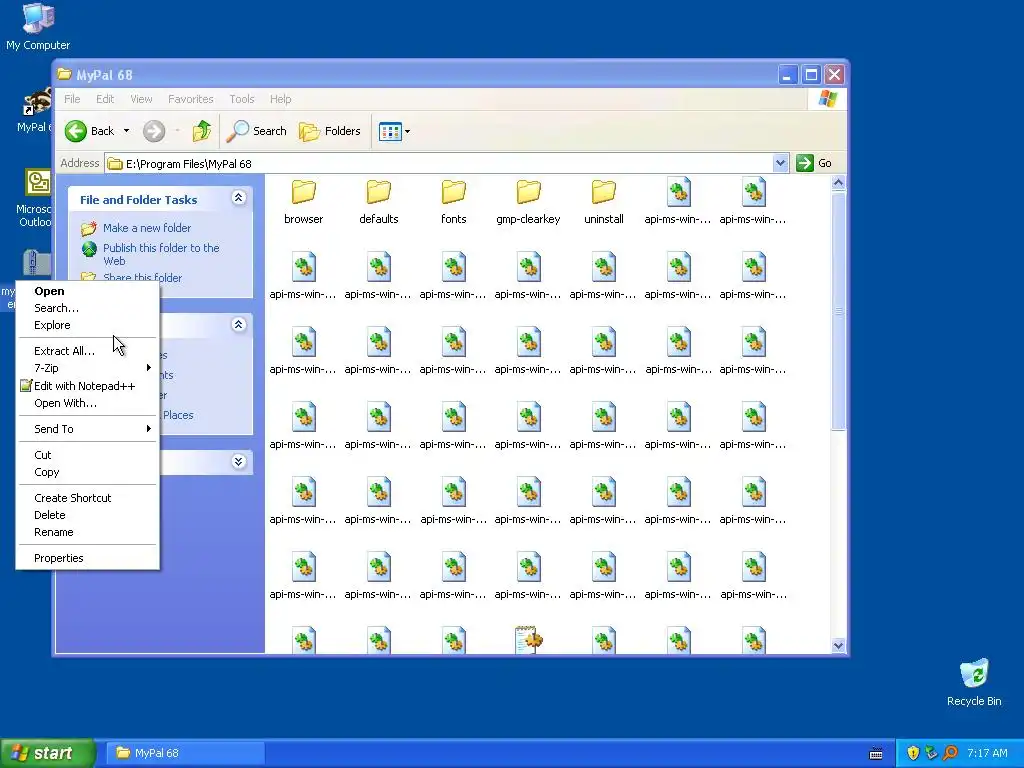Choose Cut from the context menu
This screenshot has width=1024, height=768.
pos(88,455)
